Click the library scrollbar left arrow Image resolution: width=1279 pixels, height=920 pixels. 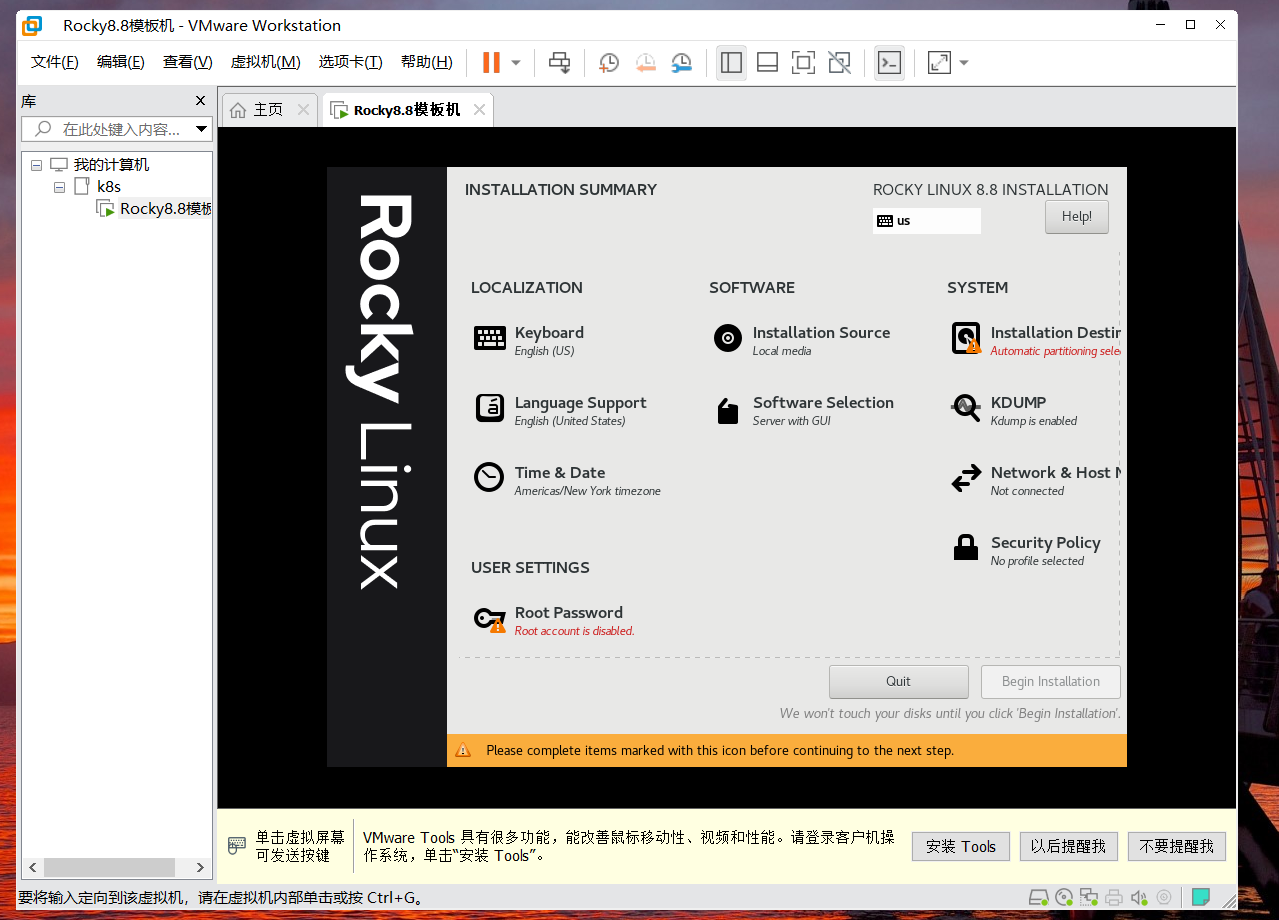point(33,867)
